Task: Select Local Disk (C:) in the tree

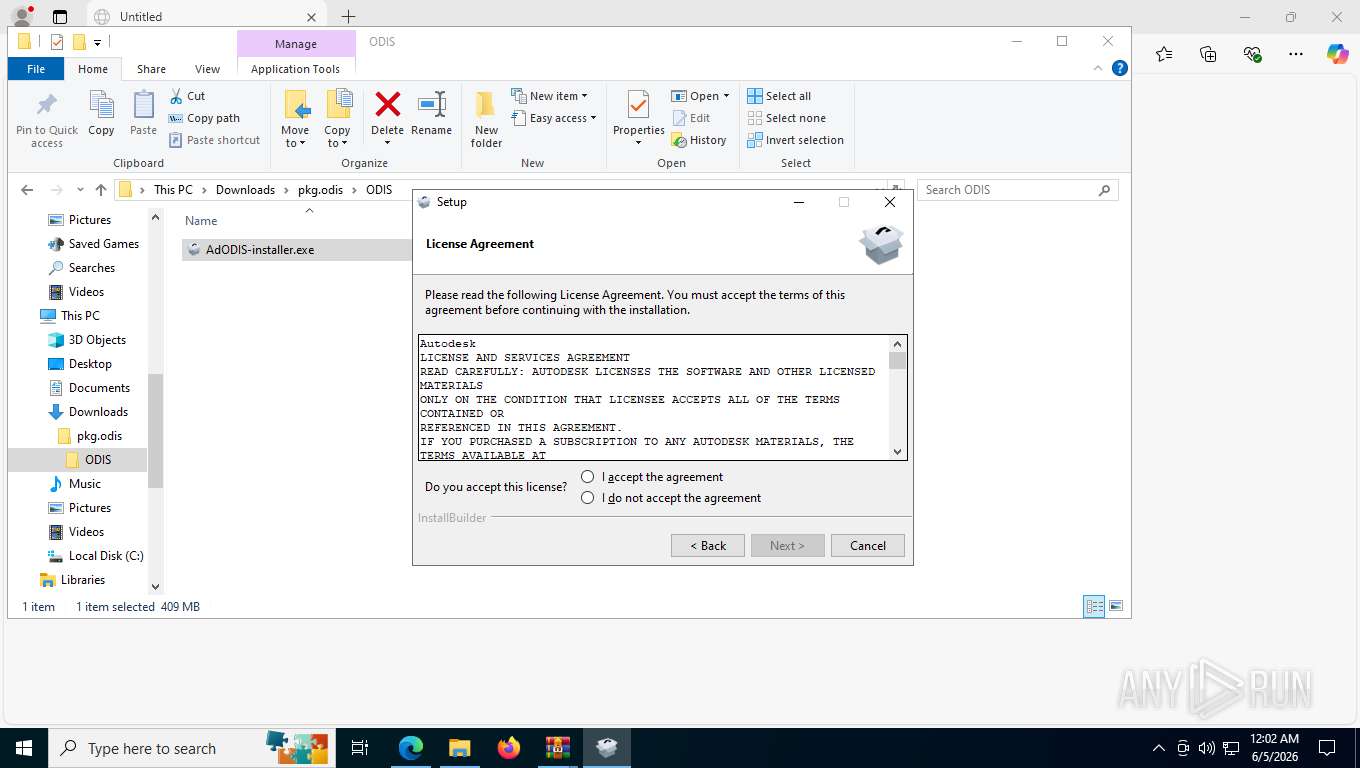Action: click(x=106, y=556)
